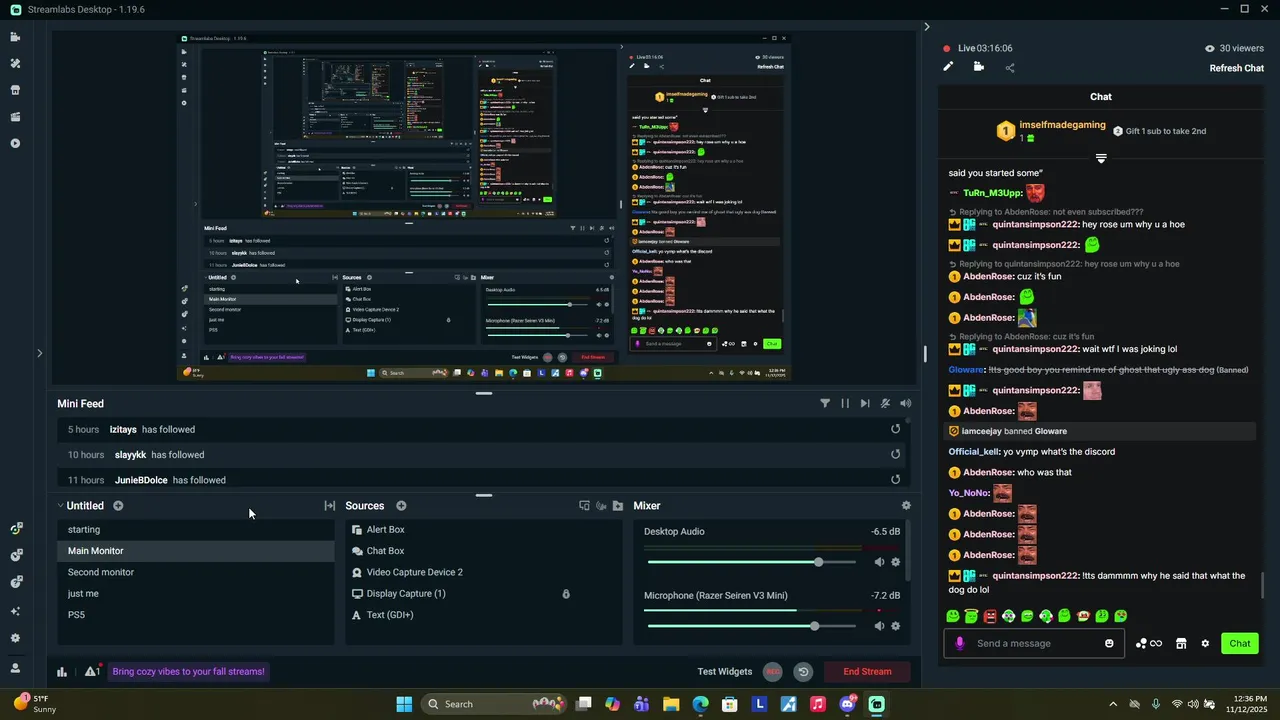The width and height of the screenshot is (1280, 720).
Task: Expand the left side panel arrow
Action: coord(40,352)
